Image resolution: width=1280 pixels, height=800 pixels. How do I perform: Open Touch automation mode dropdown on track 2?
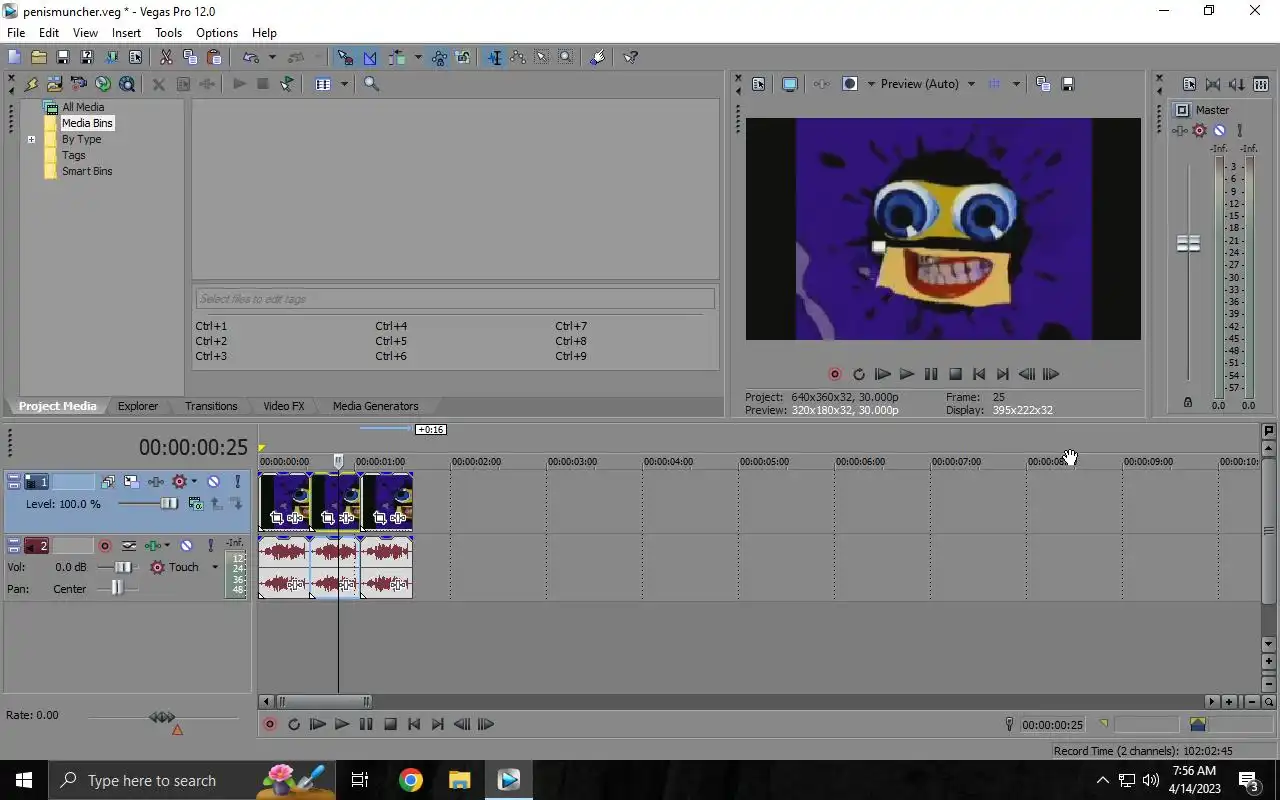pyautogui.click(x=214, y=567)
